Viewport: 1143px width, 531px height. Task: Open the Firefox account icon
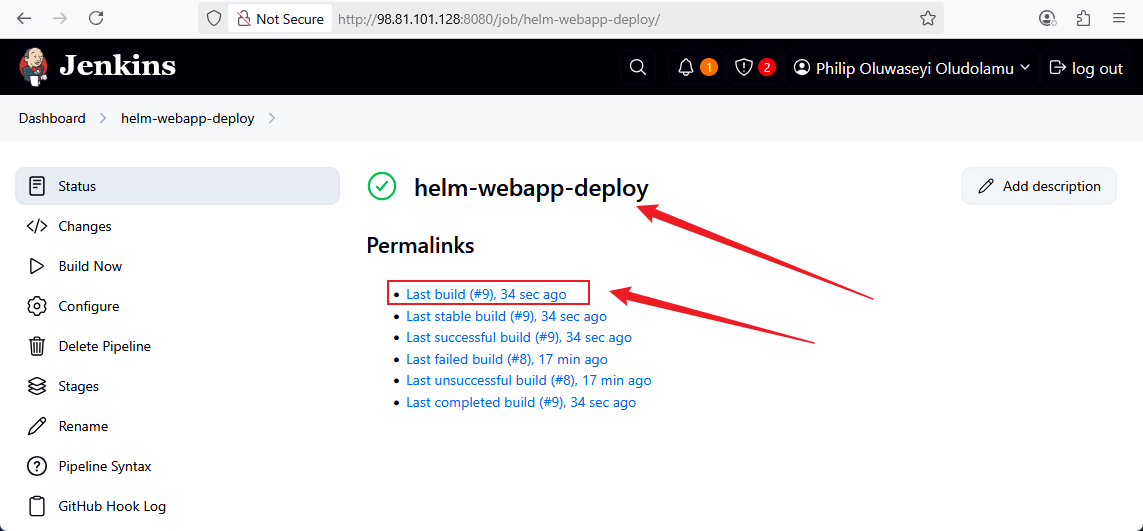tap(1048, 19)
